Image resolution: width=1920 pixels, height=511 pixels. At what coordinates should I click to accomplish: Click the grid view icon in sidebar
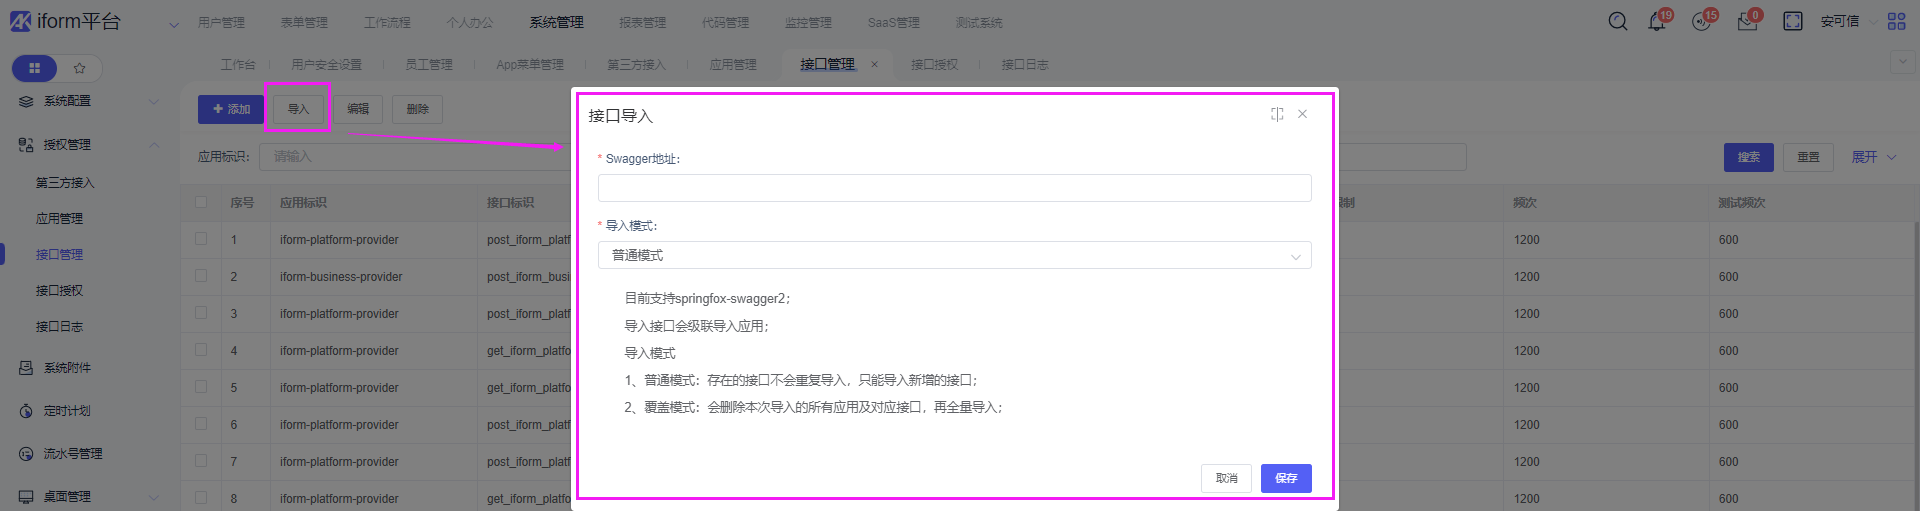(34, 68)
